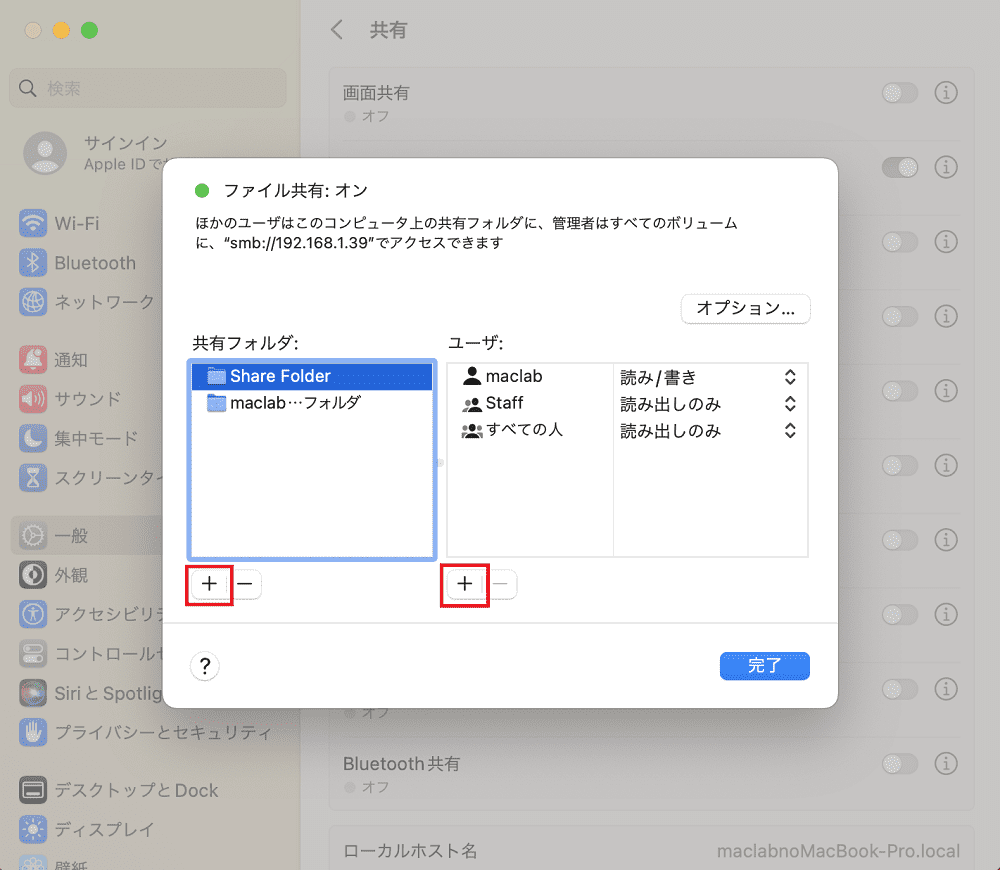Click info icon for Bluetooth共有

click(946, 763)
